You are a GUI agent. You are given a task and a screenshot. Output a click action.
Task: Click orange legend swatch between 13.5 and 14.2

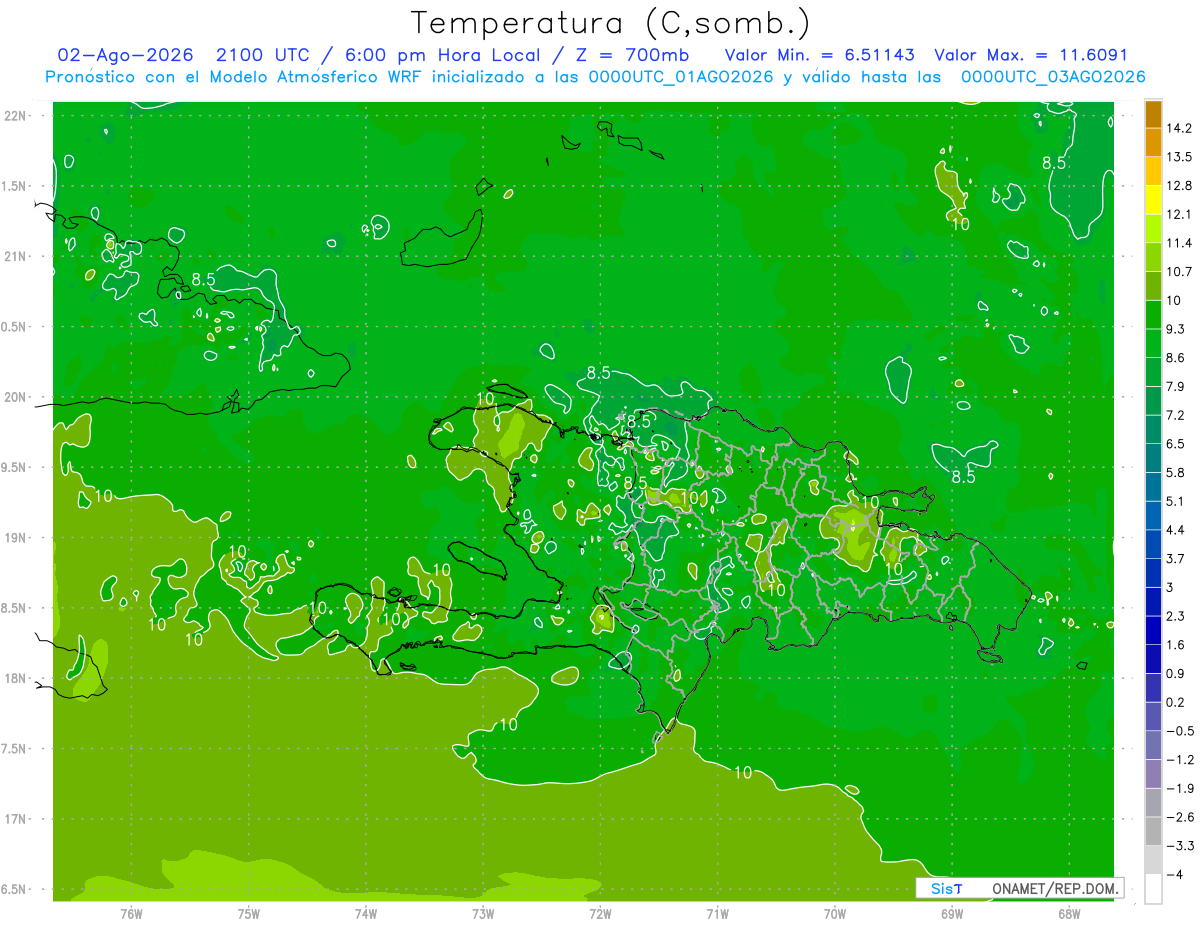1153,143
